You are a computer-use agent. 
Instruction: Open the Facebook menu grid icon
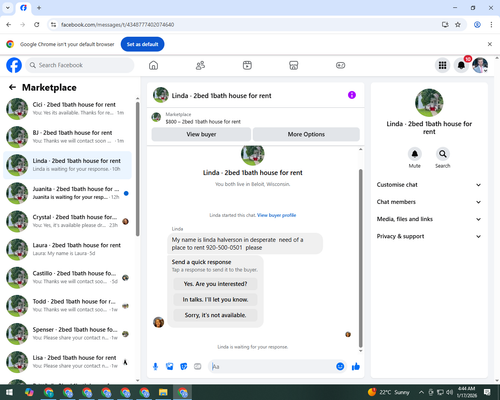(x=442, y=65)
